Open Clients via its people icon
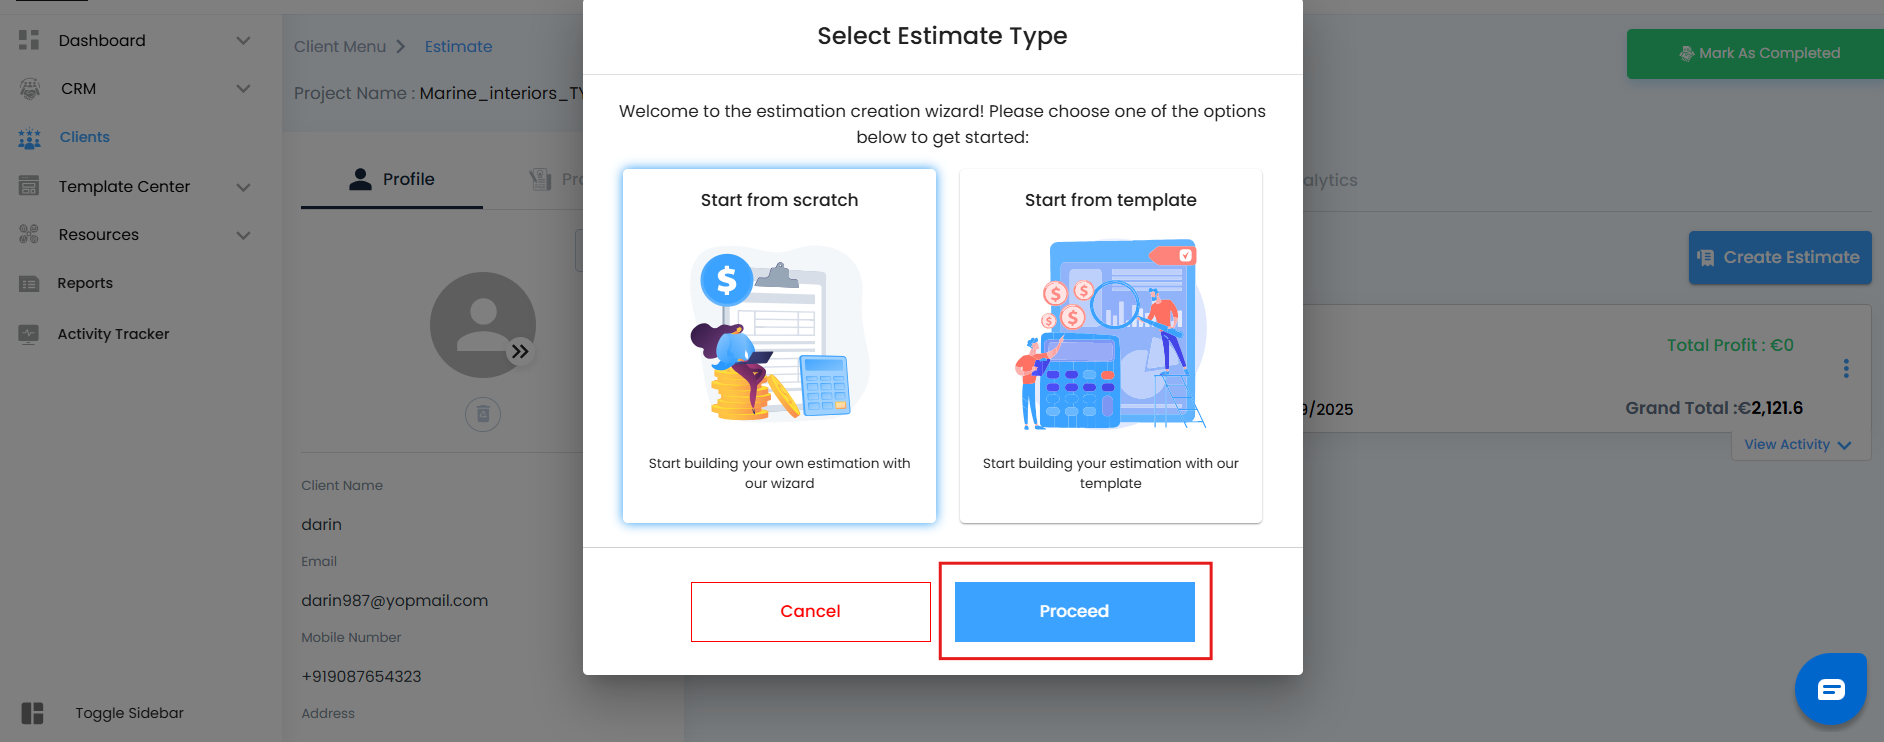1884x742 pixels. point(30,138)
